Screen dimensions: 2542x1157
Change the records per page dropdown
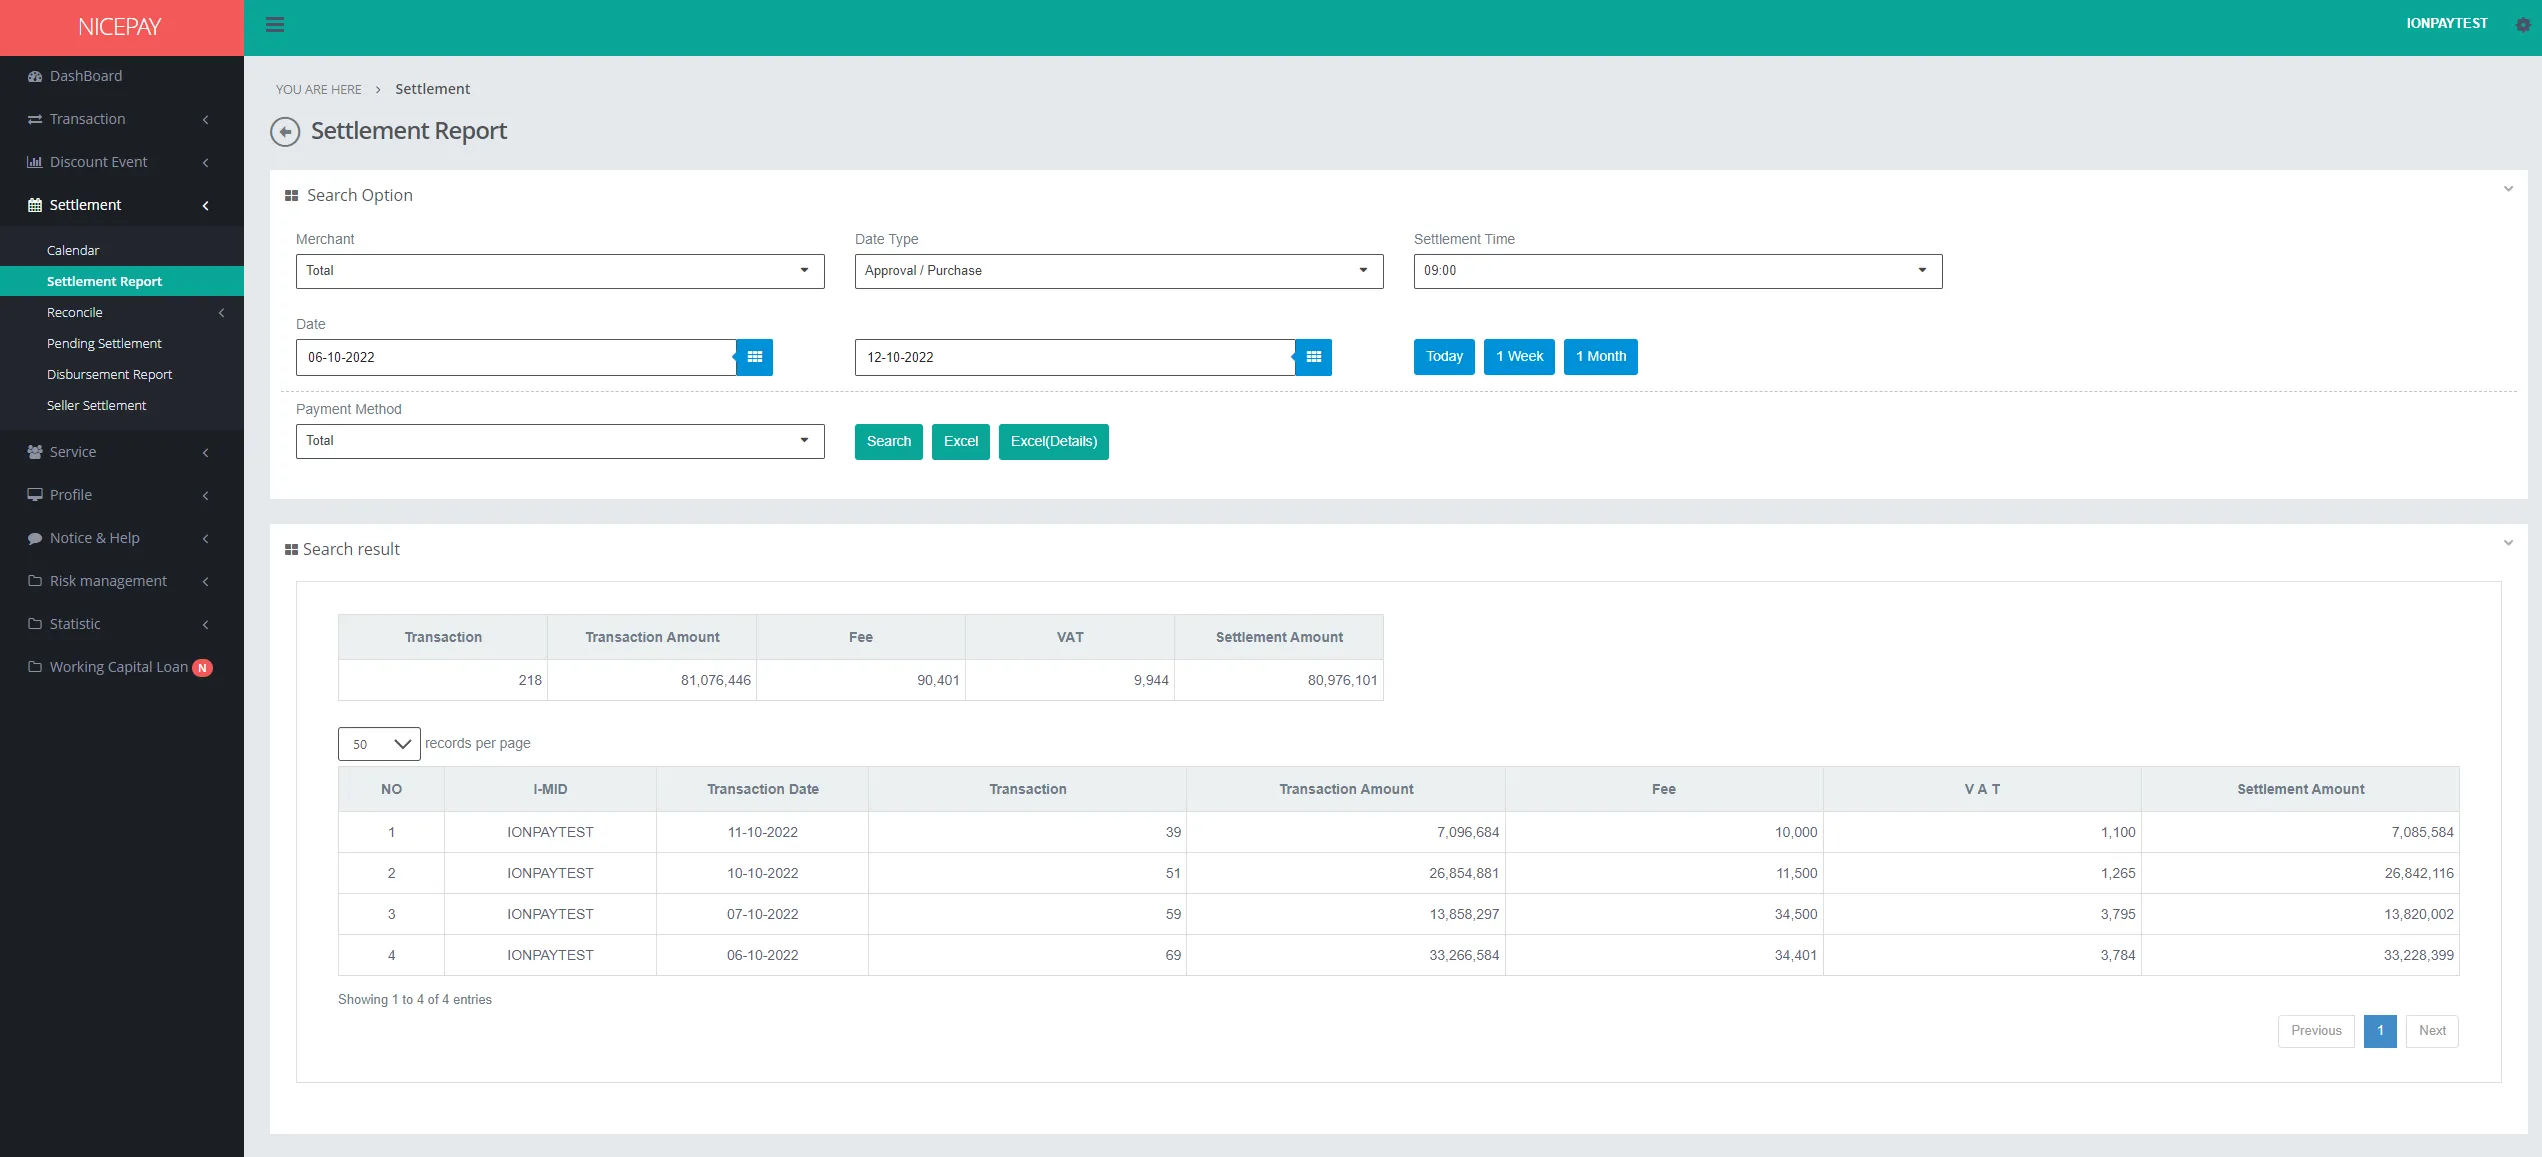[379, 744]
